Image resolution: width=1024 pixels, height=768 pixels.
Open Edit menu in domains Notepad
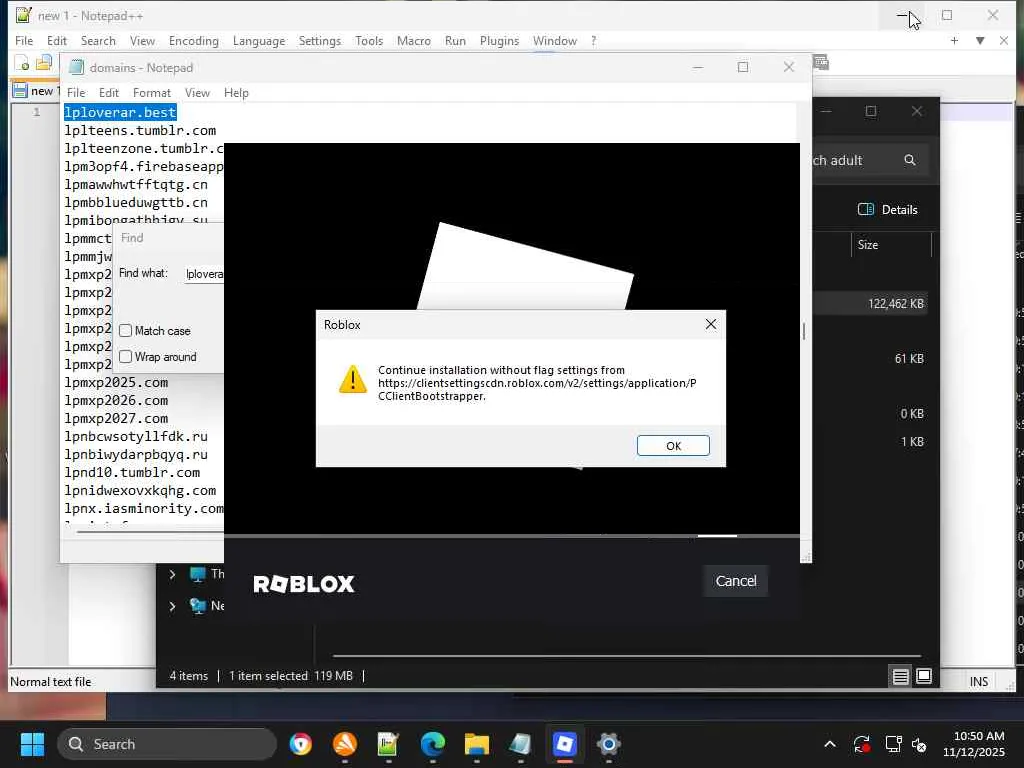coord(108,93)
